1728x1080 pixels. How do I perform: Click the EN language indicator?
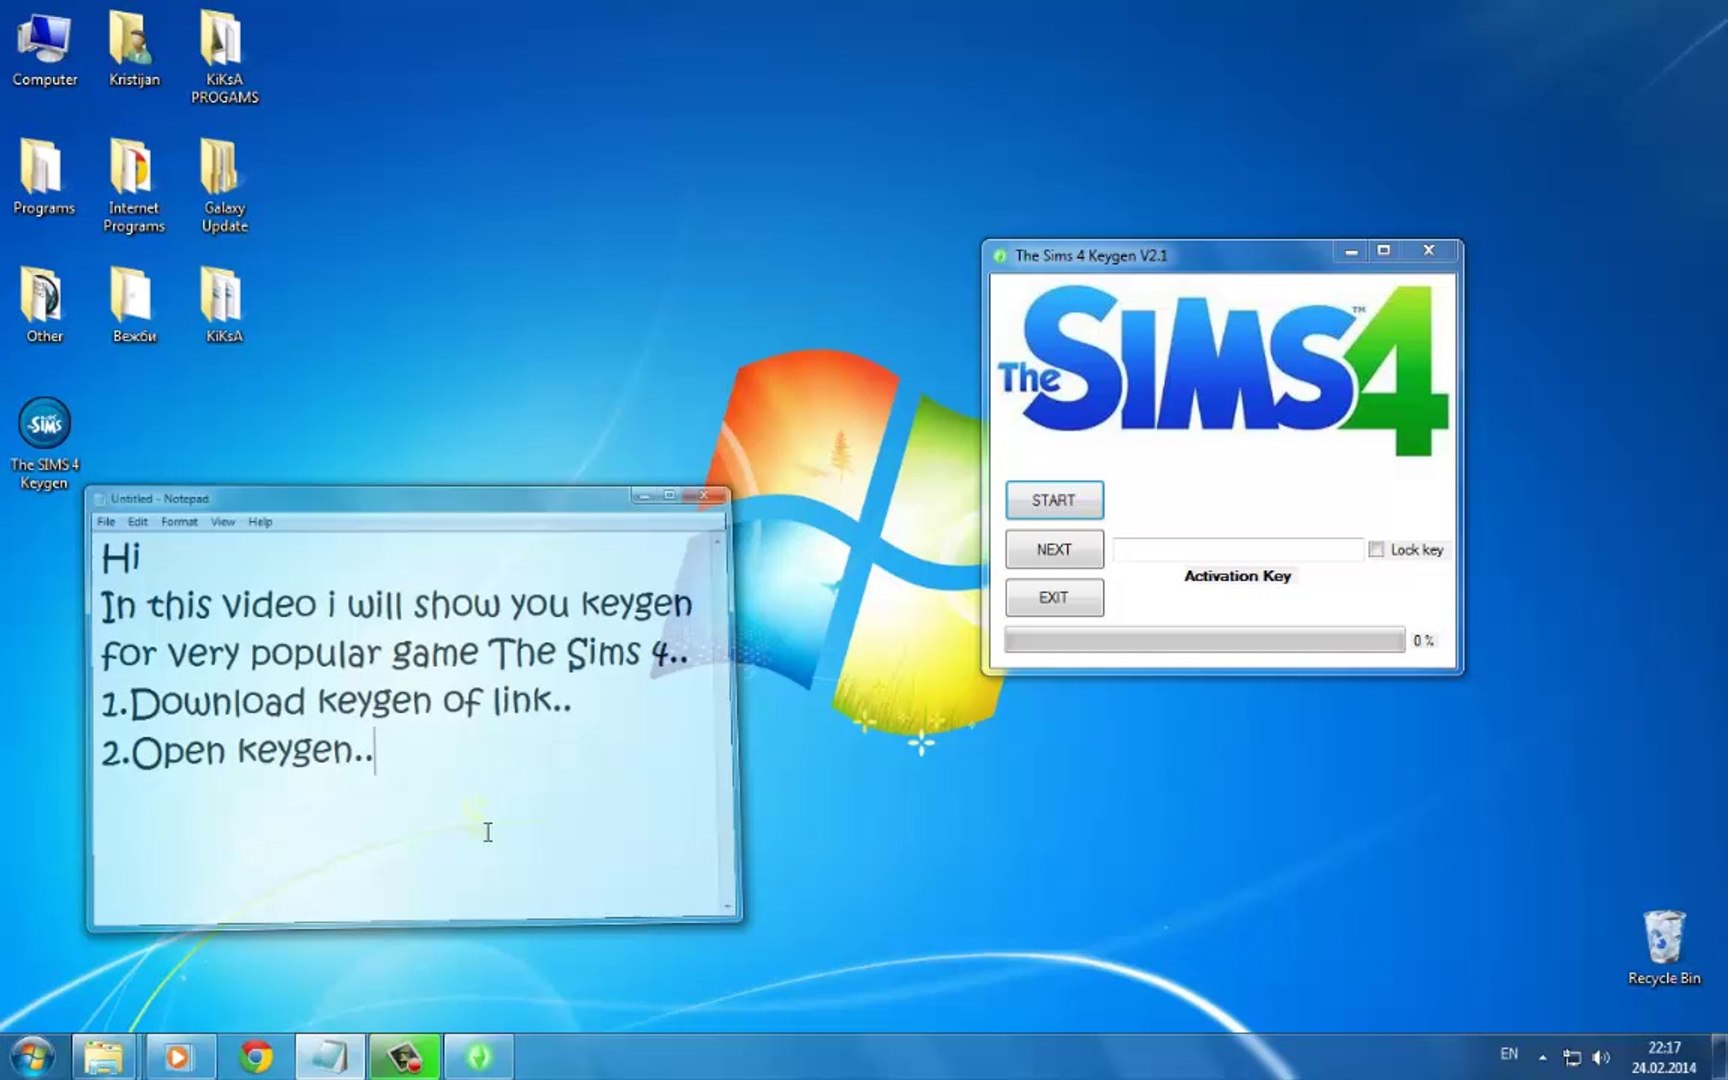pyautogui.click(x=1509, y=1054)
